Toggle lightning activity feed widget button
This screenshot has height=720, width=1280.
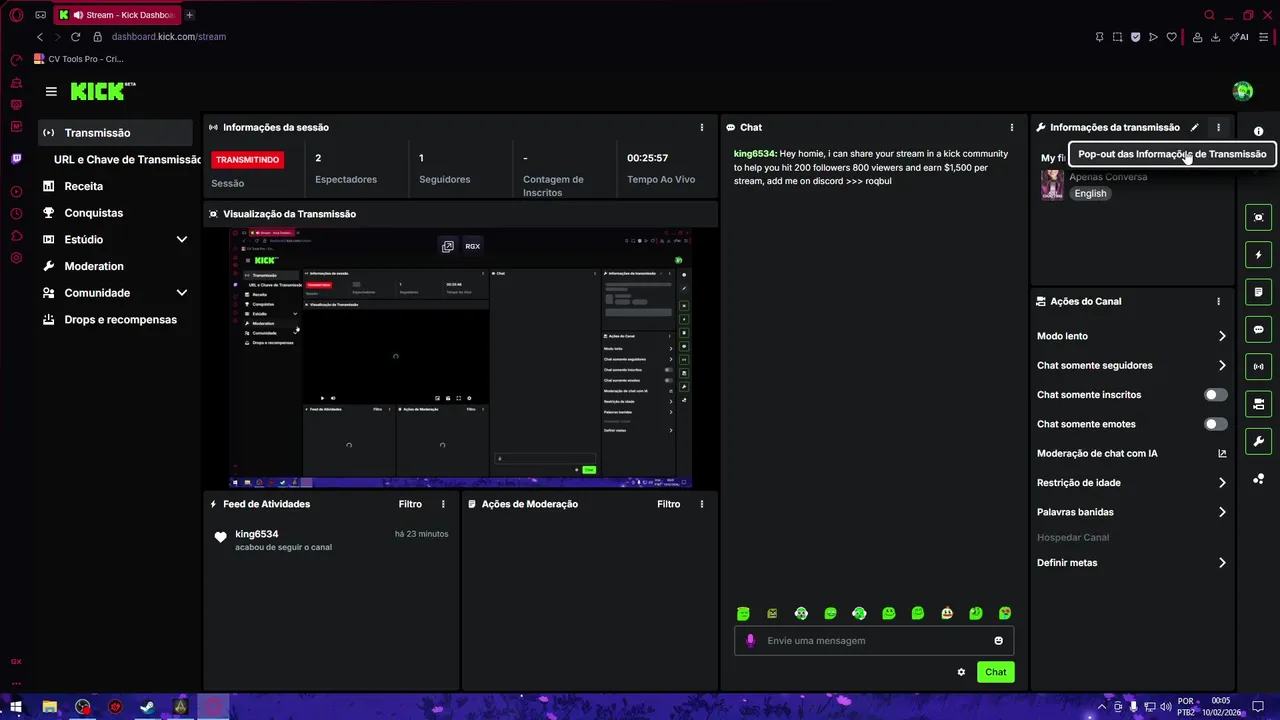pyautogui.click(x=1258, y=255)
